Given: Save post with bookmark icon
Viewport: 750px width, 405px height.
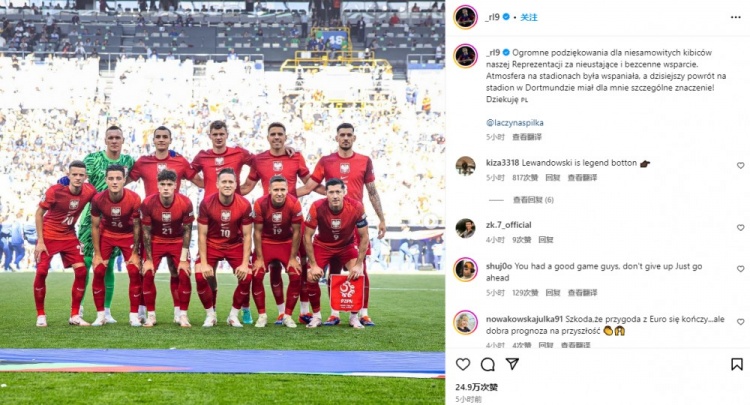Looking at the screenshot, I should (x=737, y=364).
